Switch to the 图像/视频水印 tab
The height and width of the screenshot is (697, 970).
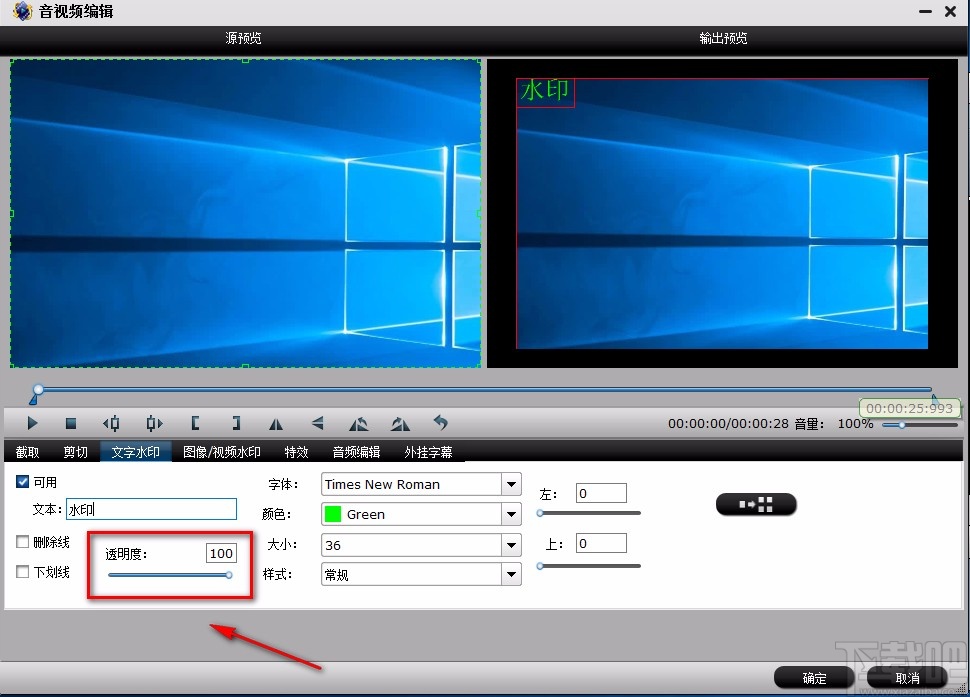[222, 451]
